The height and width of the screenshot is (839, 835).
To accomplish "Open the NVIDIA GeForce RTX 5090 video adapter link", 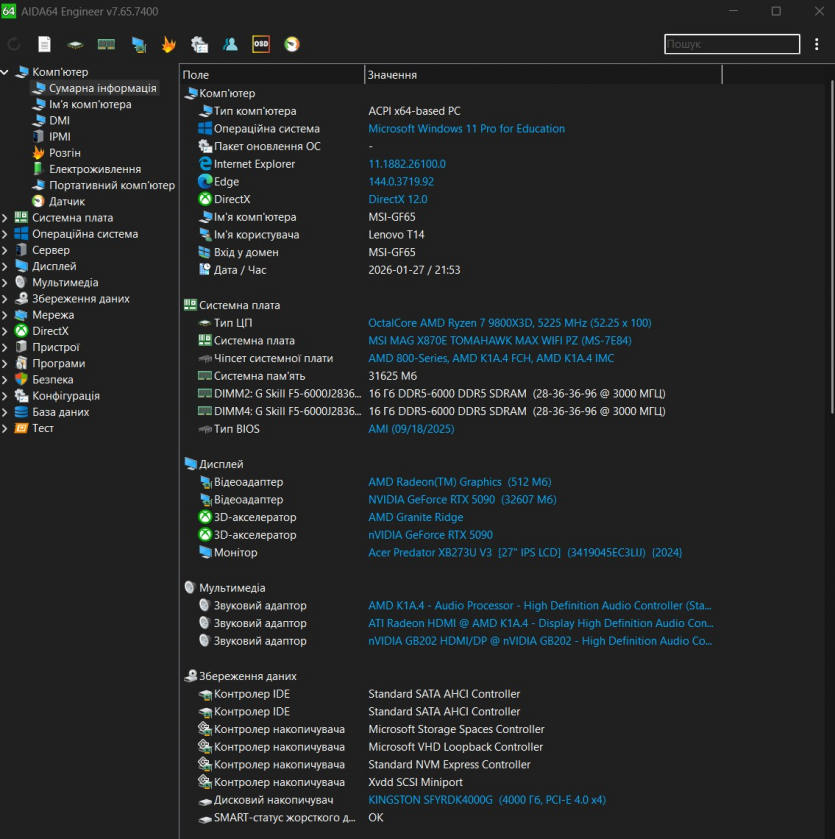I will 462,499.
